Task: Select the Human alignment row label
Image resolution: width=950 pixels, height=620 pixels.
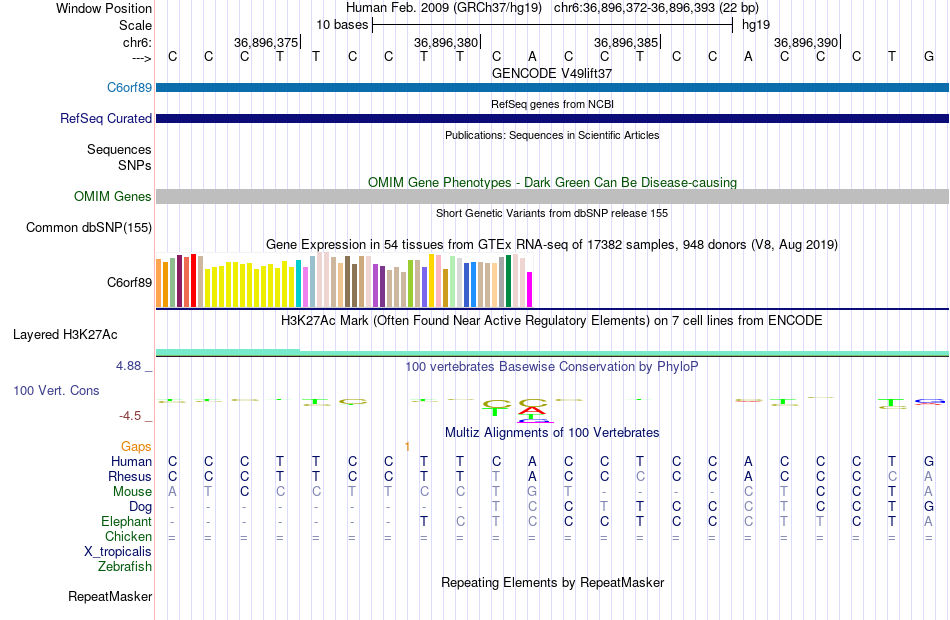Action: [131, 461]
